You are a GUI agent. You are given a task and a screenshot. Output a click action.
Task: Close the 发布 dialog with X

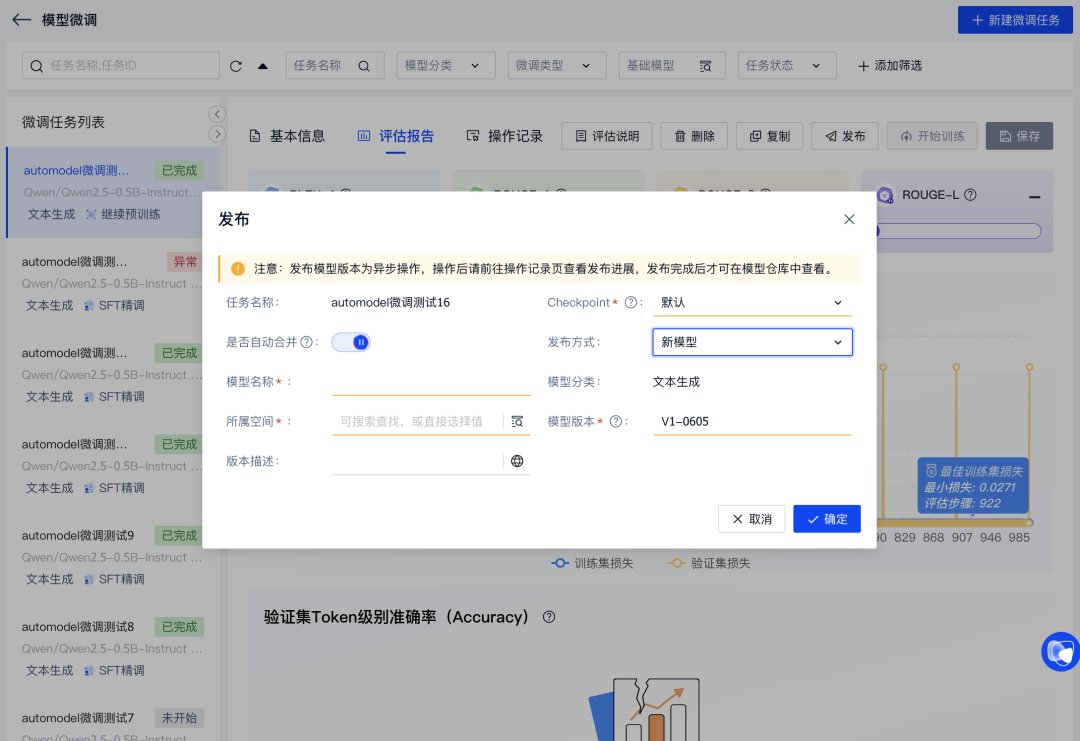click(x=849, y=219)
